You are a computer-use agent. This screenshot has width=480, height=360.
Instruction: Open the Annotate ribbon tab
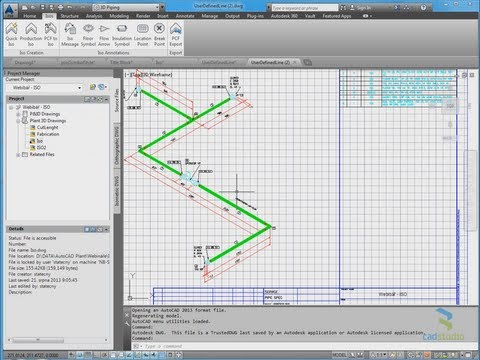(x=185, y=16)
